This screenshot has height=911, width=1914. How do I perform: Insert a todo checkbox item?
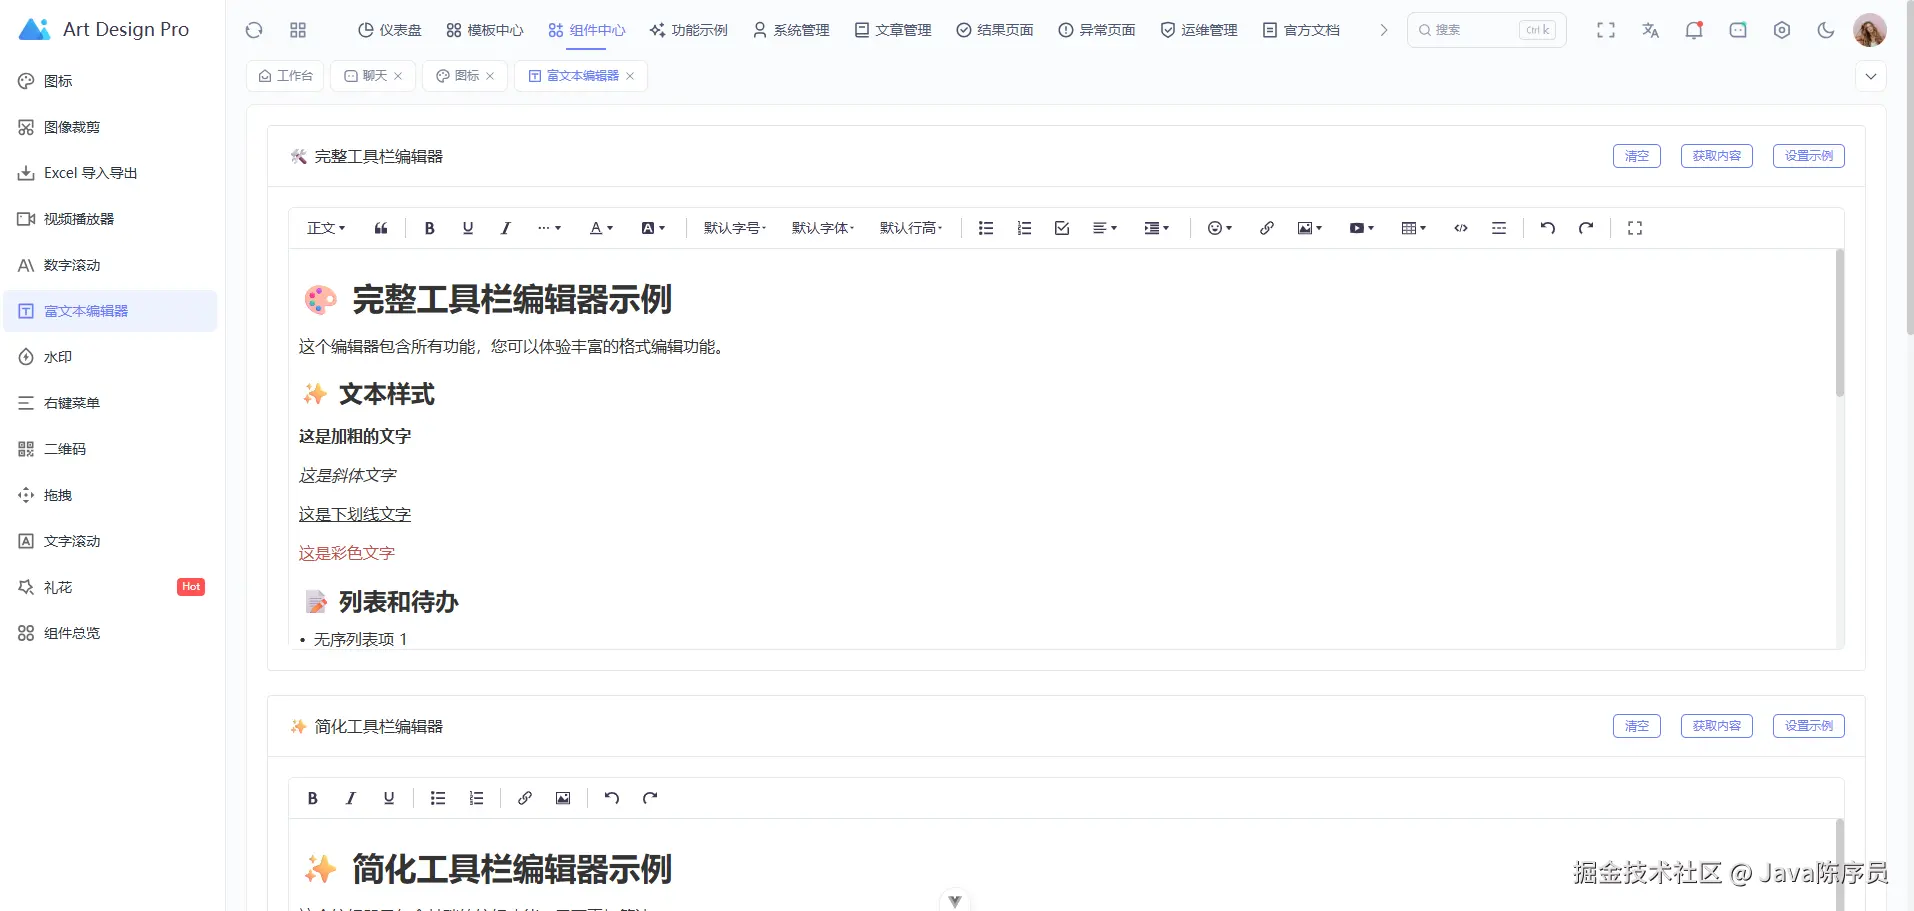coord(1061,228)
